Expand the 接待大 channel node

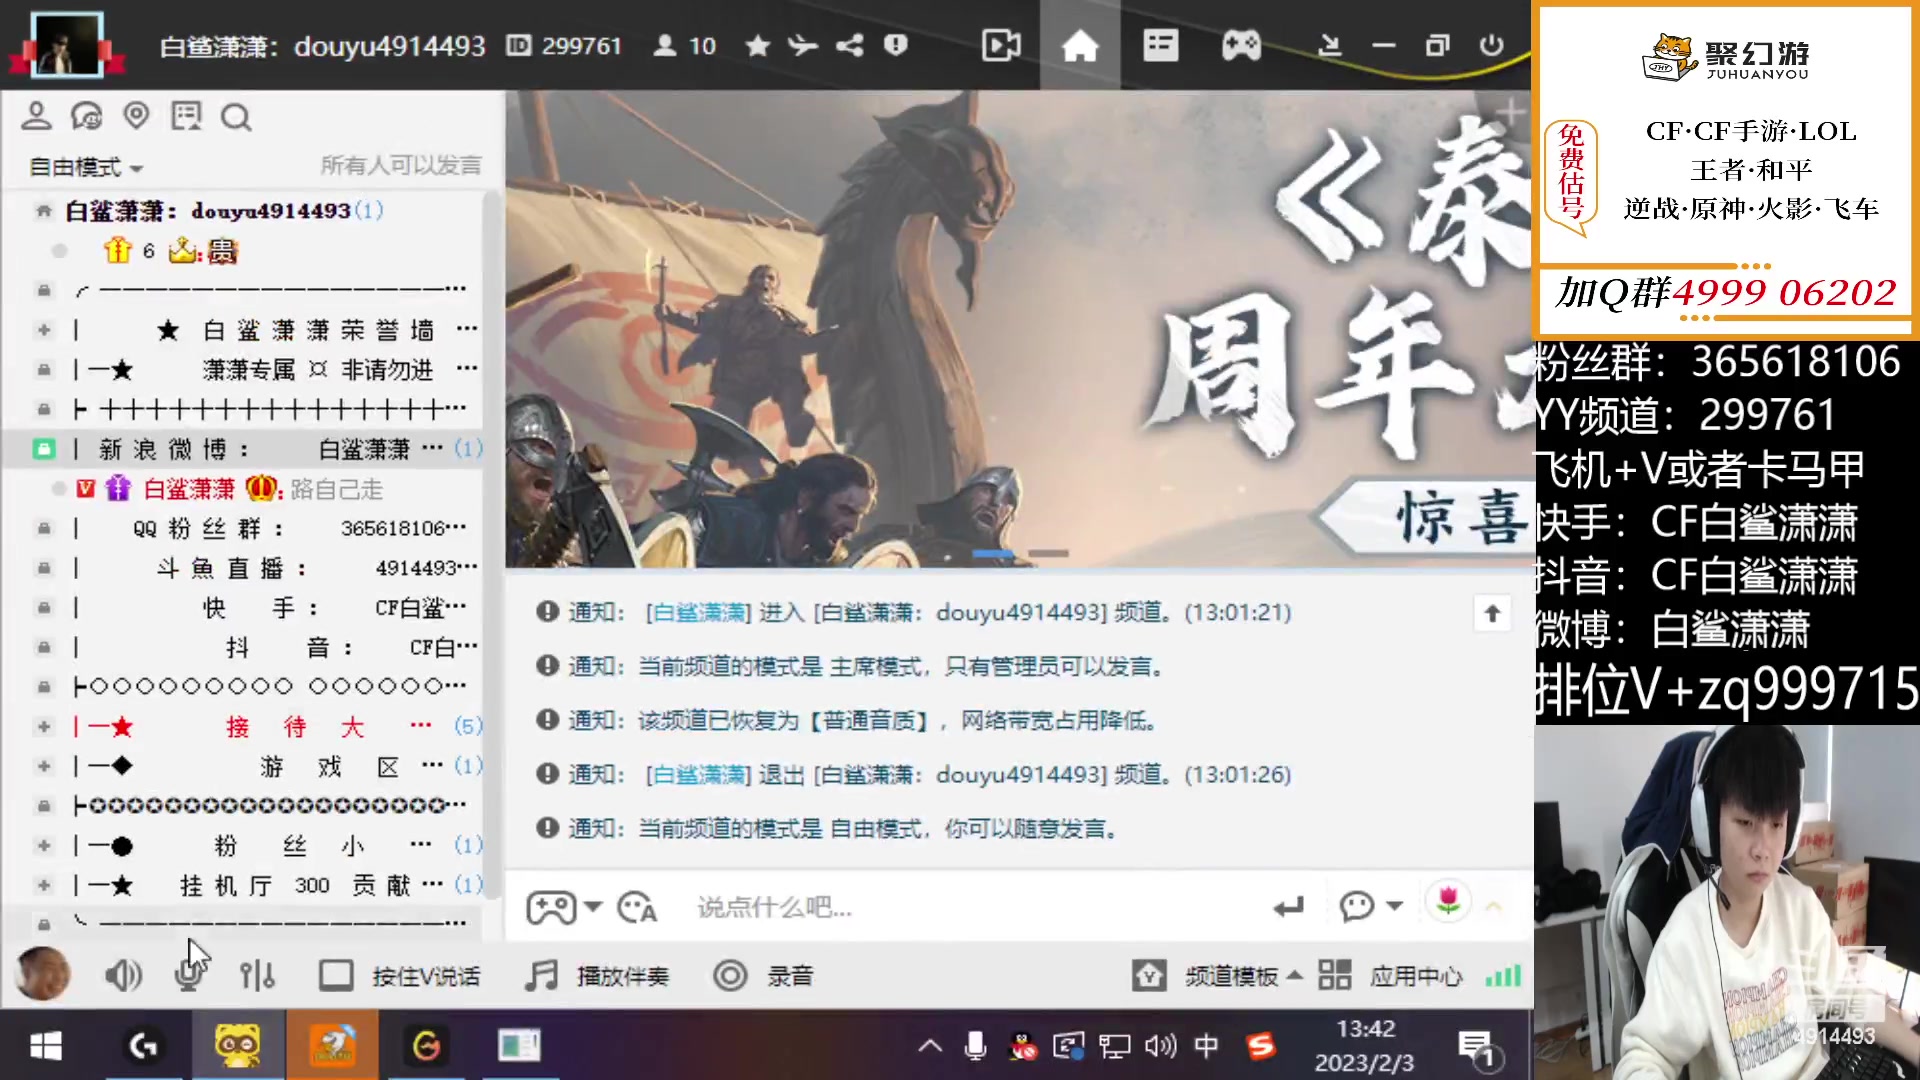[44, 726]
